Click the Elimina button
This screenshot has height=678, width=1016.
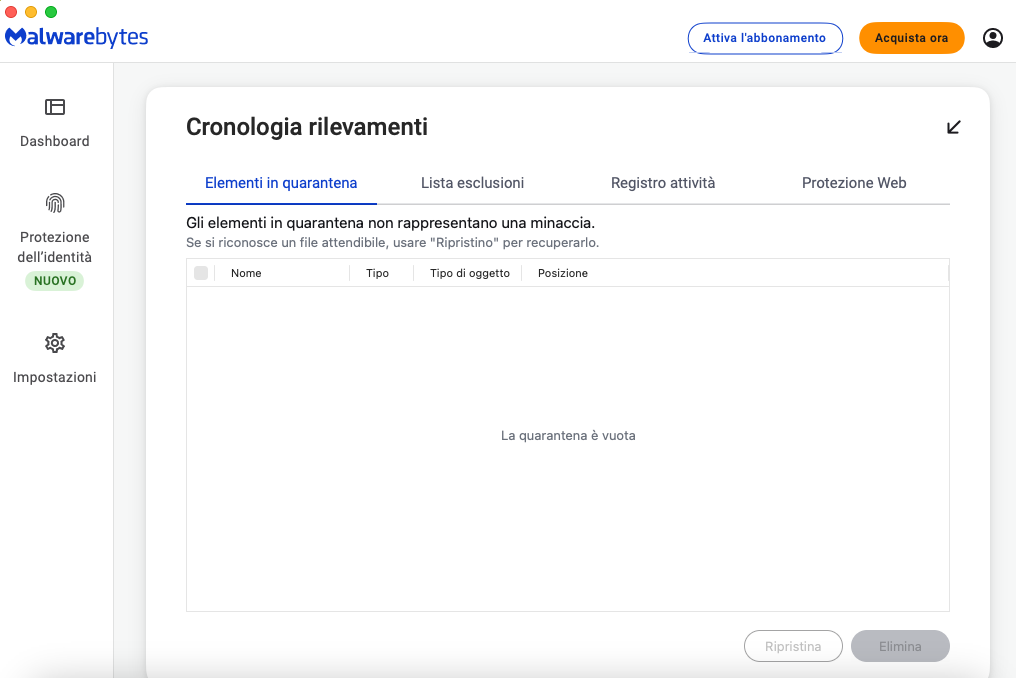[x=900, y=646]
